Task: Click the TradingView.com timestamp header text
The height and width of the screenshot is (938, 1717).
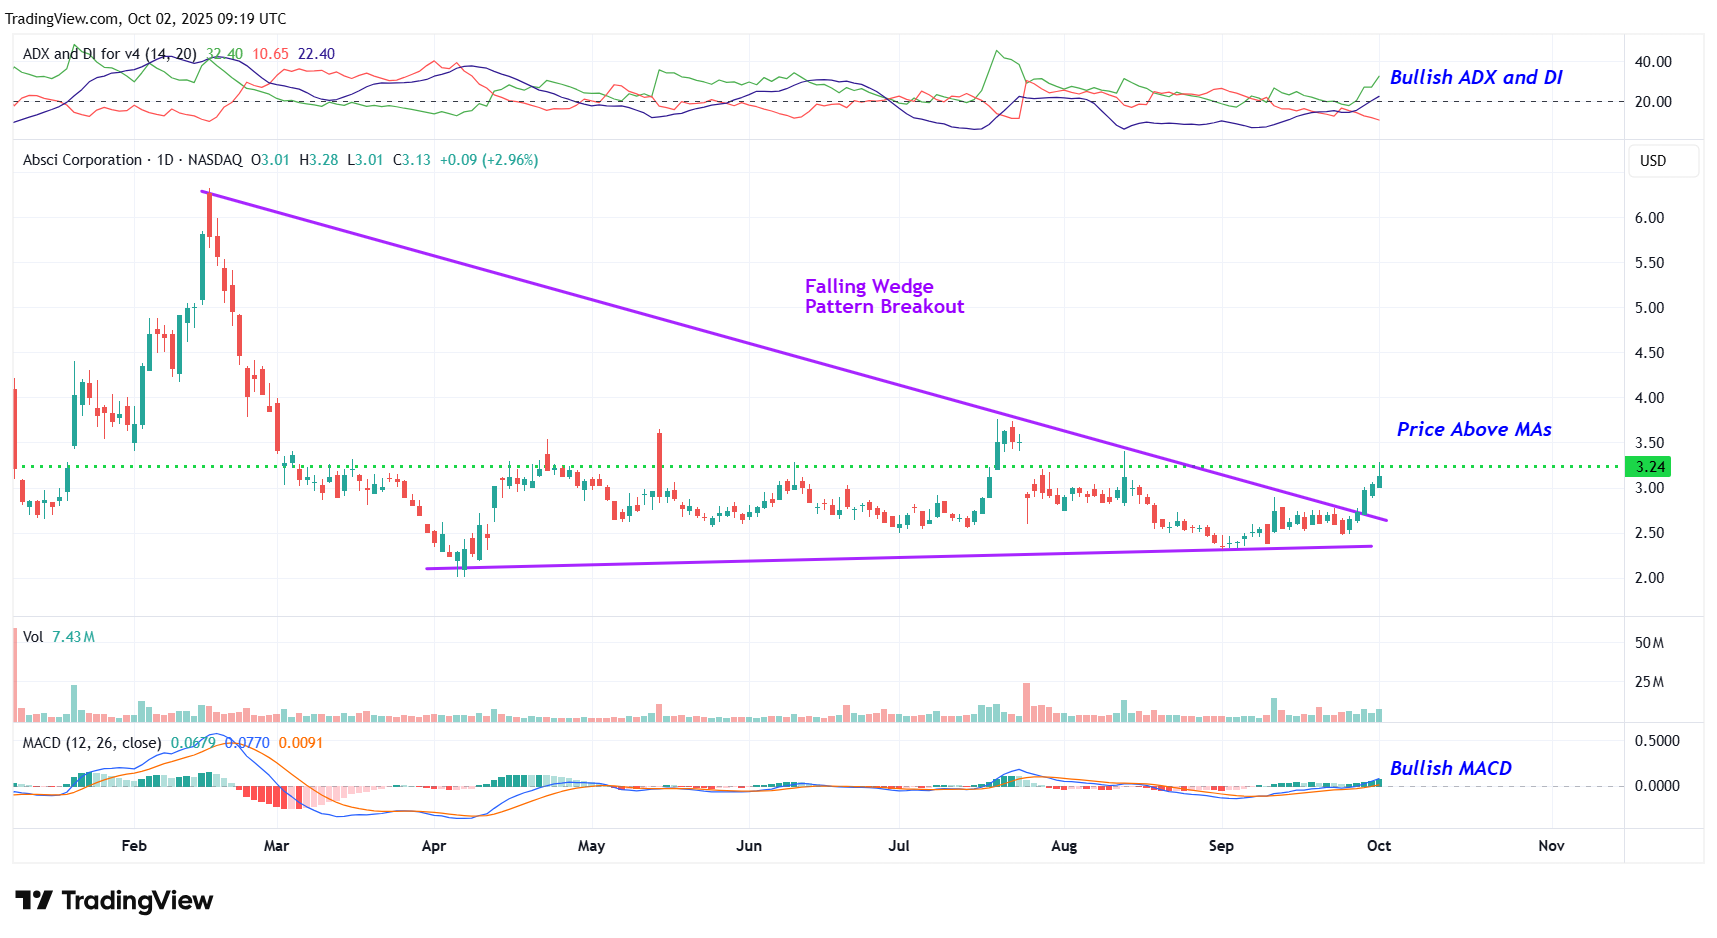Action: coord(146,19)
